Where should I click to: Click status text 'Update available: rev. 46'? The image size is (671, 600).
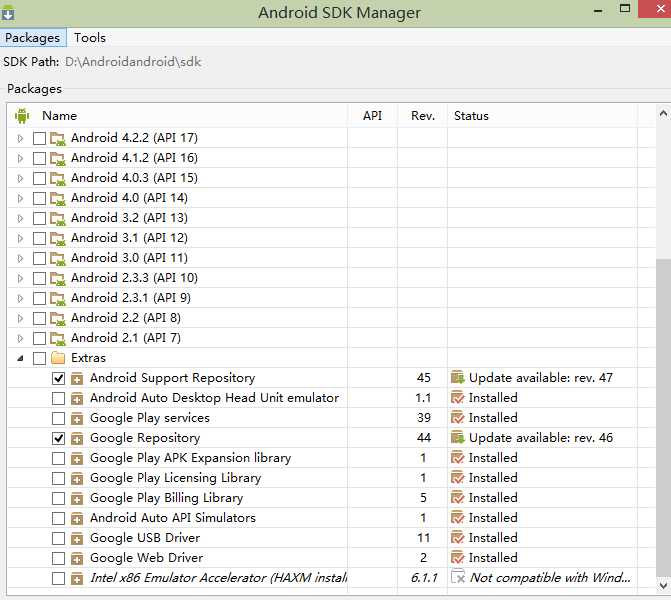coord(541,438)
